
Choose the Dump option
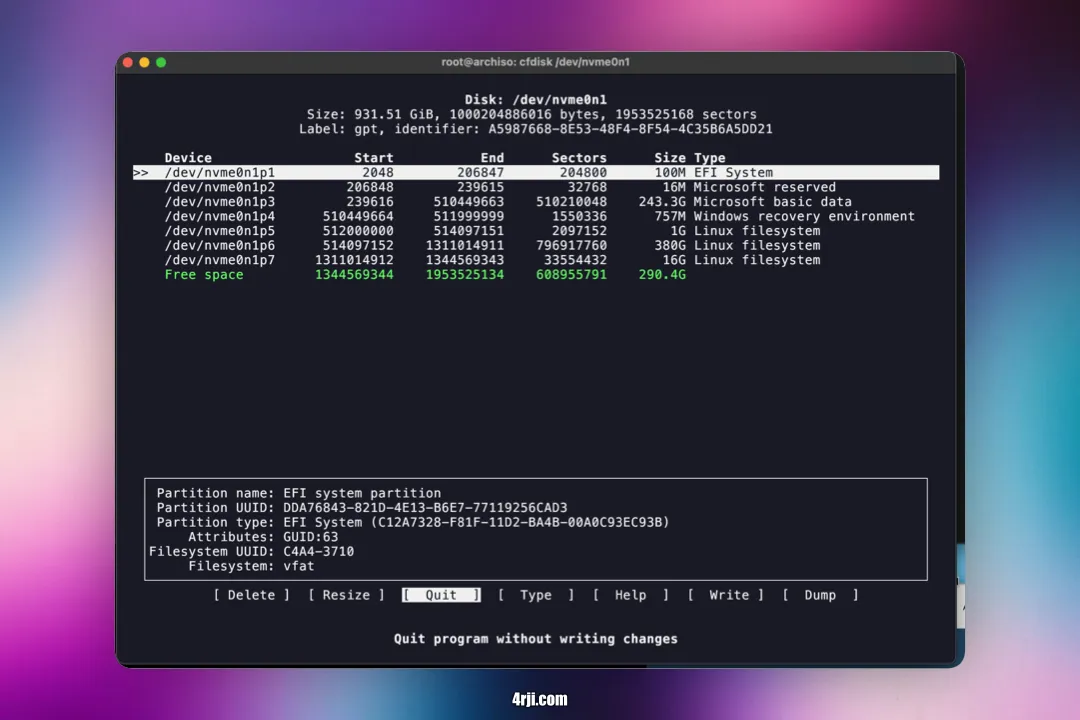822,594
